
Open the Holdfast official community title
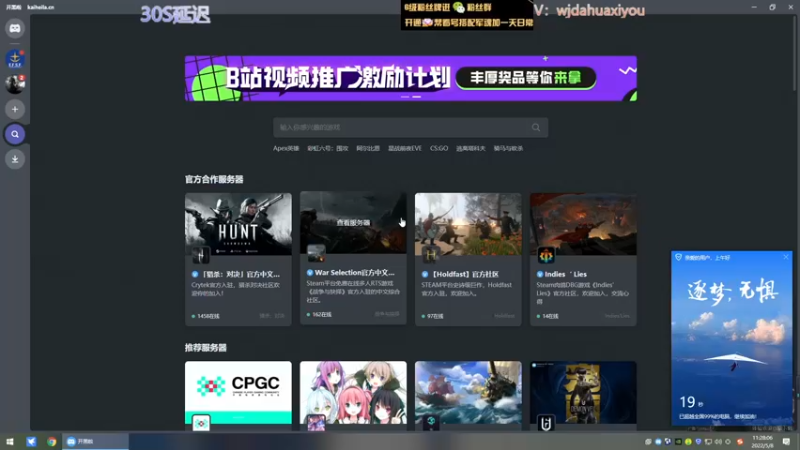point(464,274)
